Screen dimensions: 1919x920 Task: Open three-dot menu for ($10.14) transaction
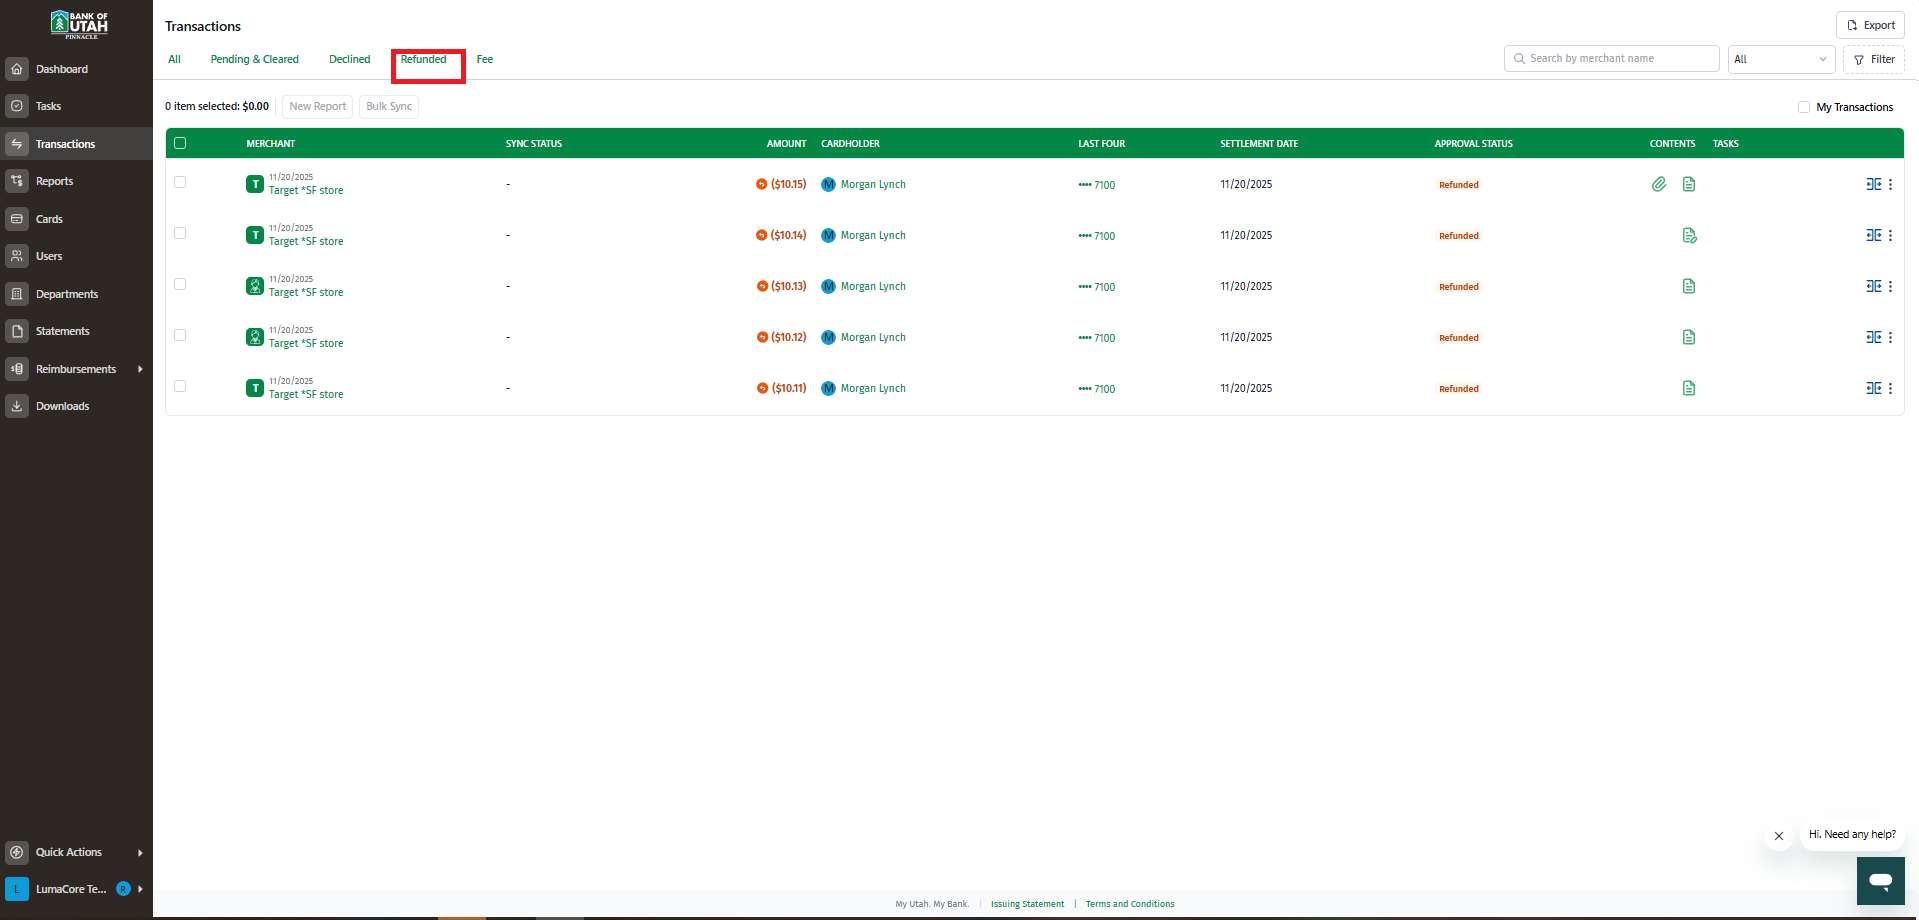pyautogui.click(x=1890, y=235)
